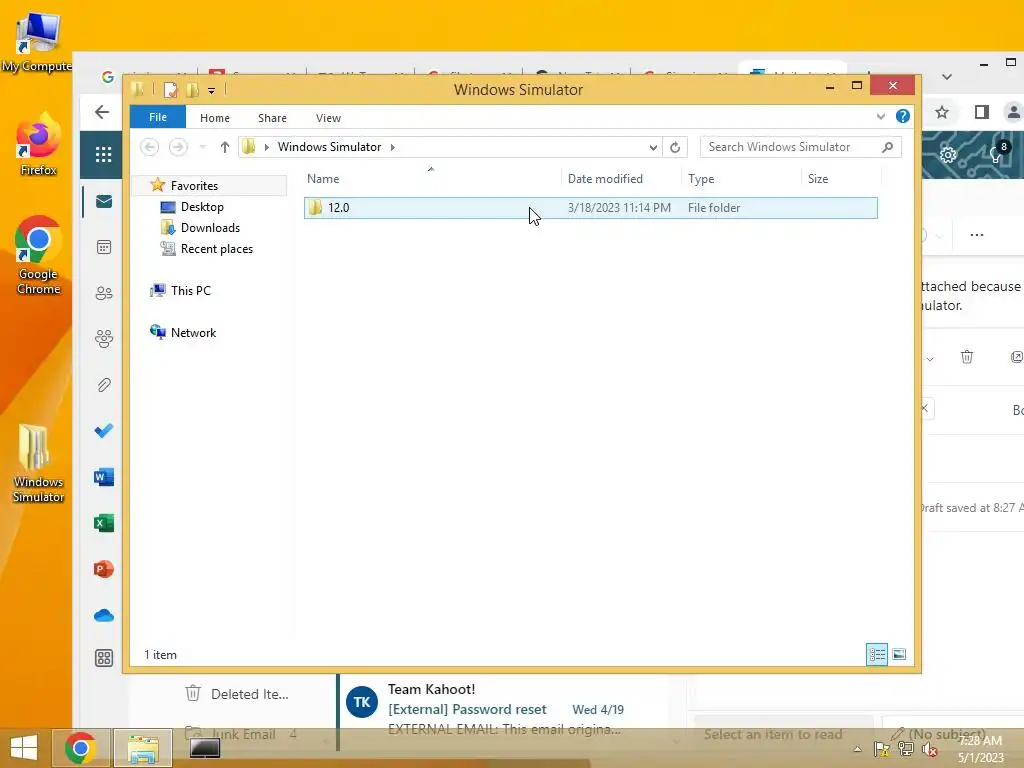This screenshot has width=1024, height=768.
Task: Open the My Computer desktop icon
Action: (37, 42)
